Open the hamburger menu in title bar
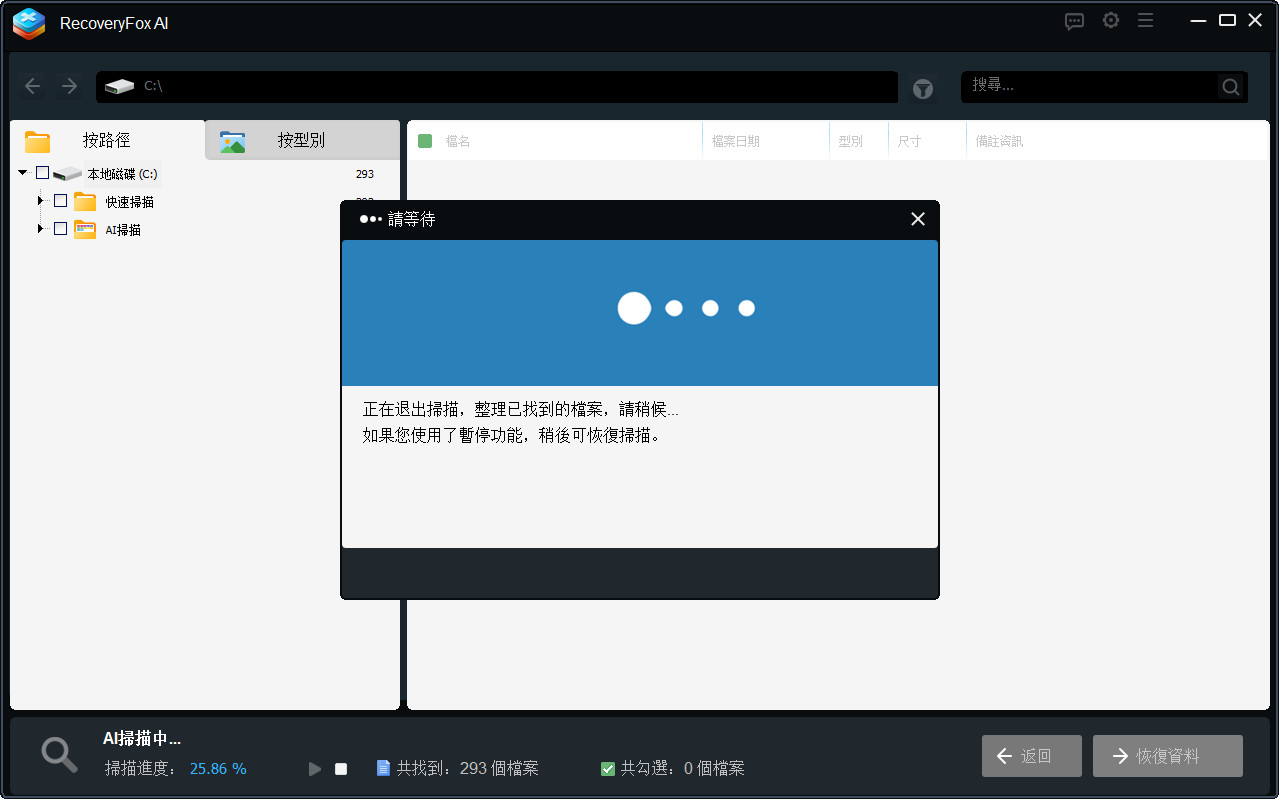The width and height of the screenshot is (1279, 799). coord(1145,20)
